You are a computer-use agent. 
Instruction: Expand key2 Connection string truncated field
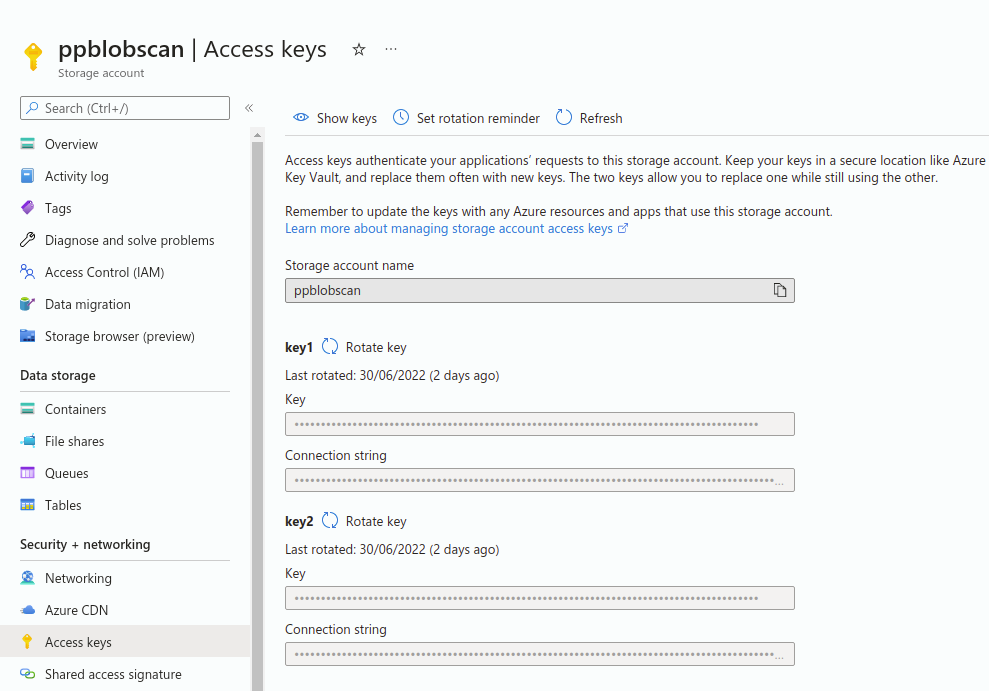(780, 654)
